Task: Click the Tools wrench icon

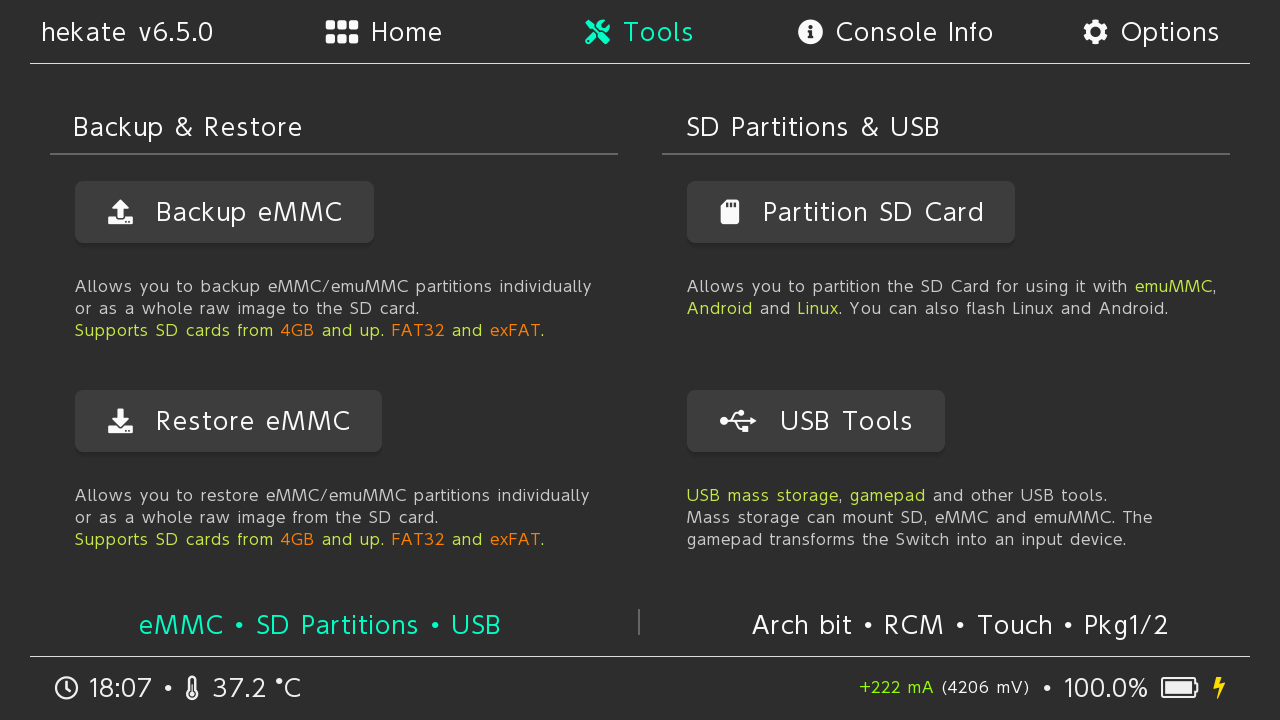Action: point(597,32)
